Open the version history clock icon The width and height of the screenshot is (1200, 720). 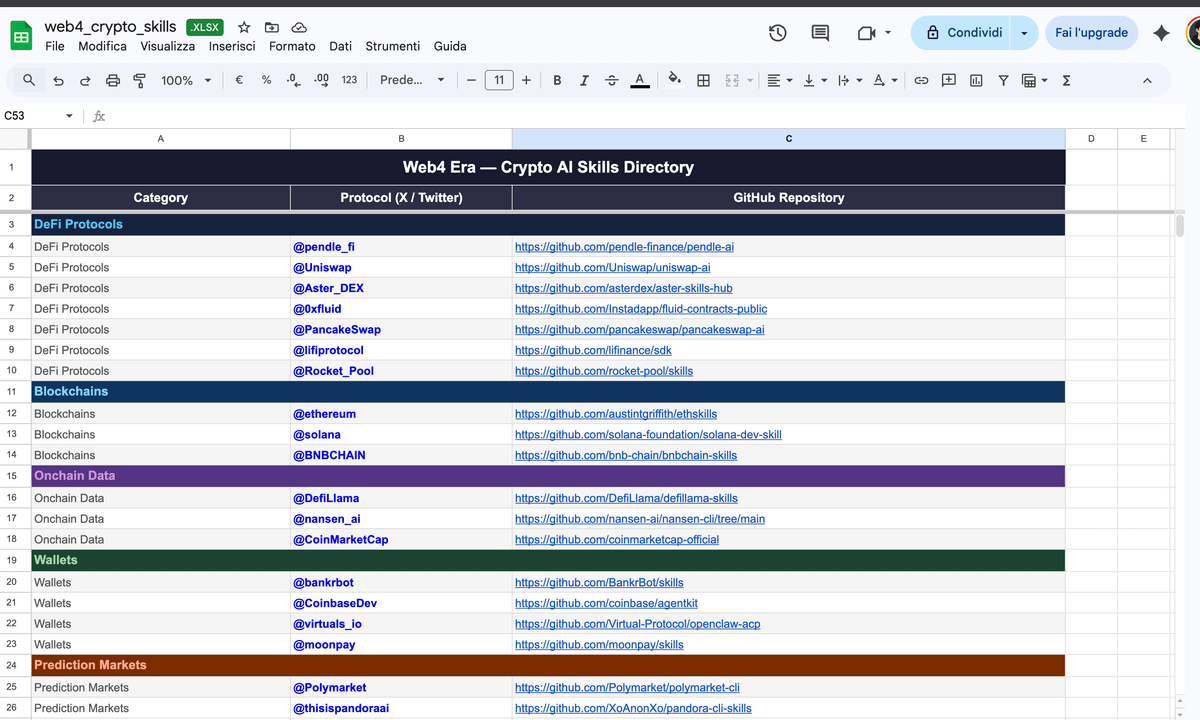[778, 33]
